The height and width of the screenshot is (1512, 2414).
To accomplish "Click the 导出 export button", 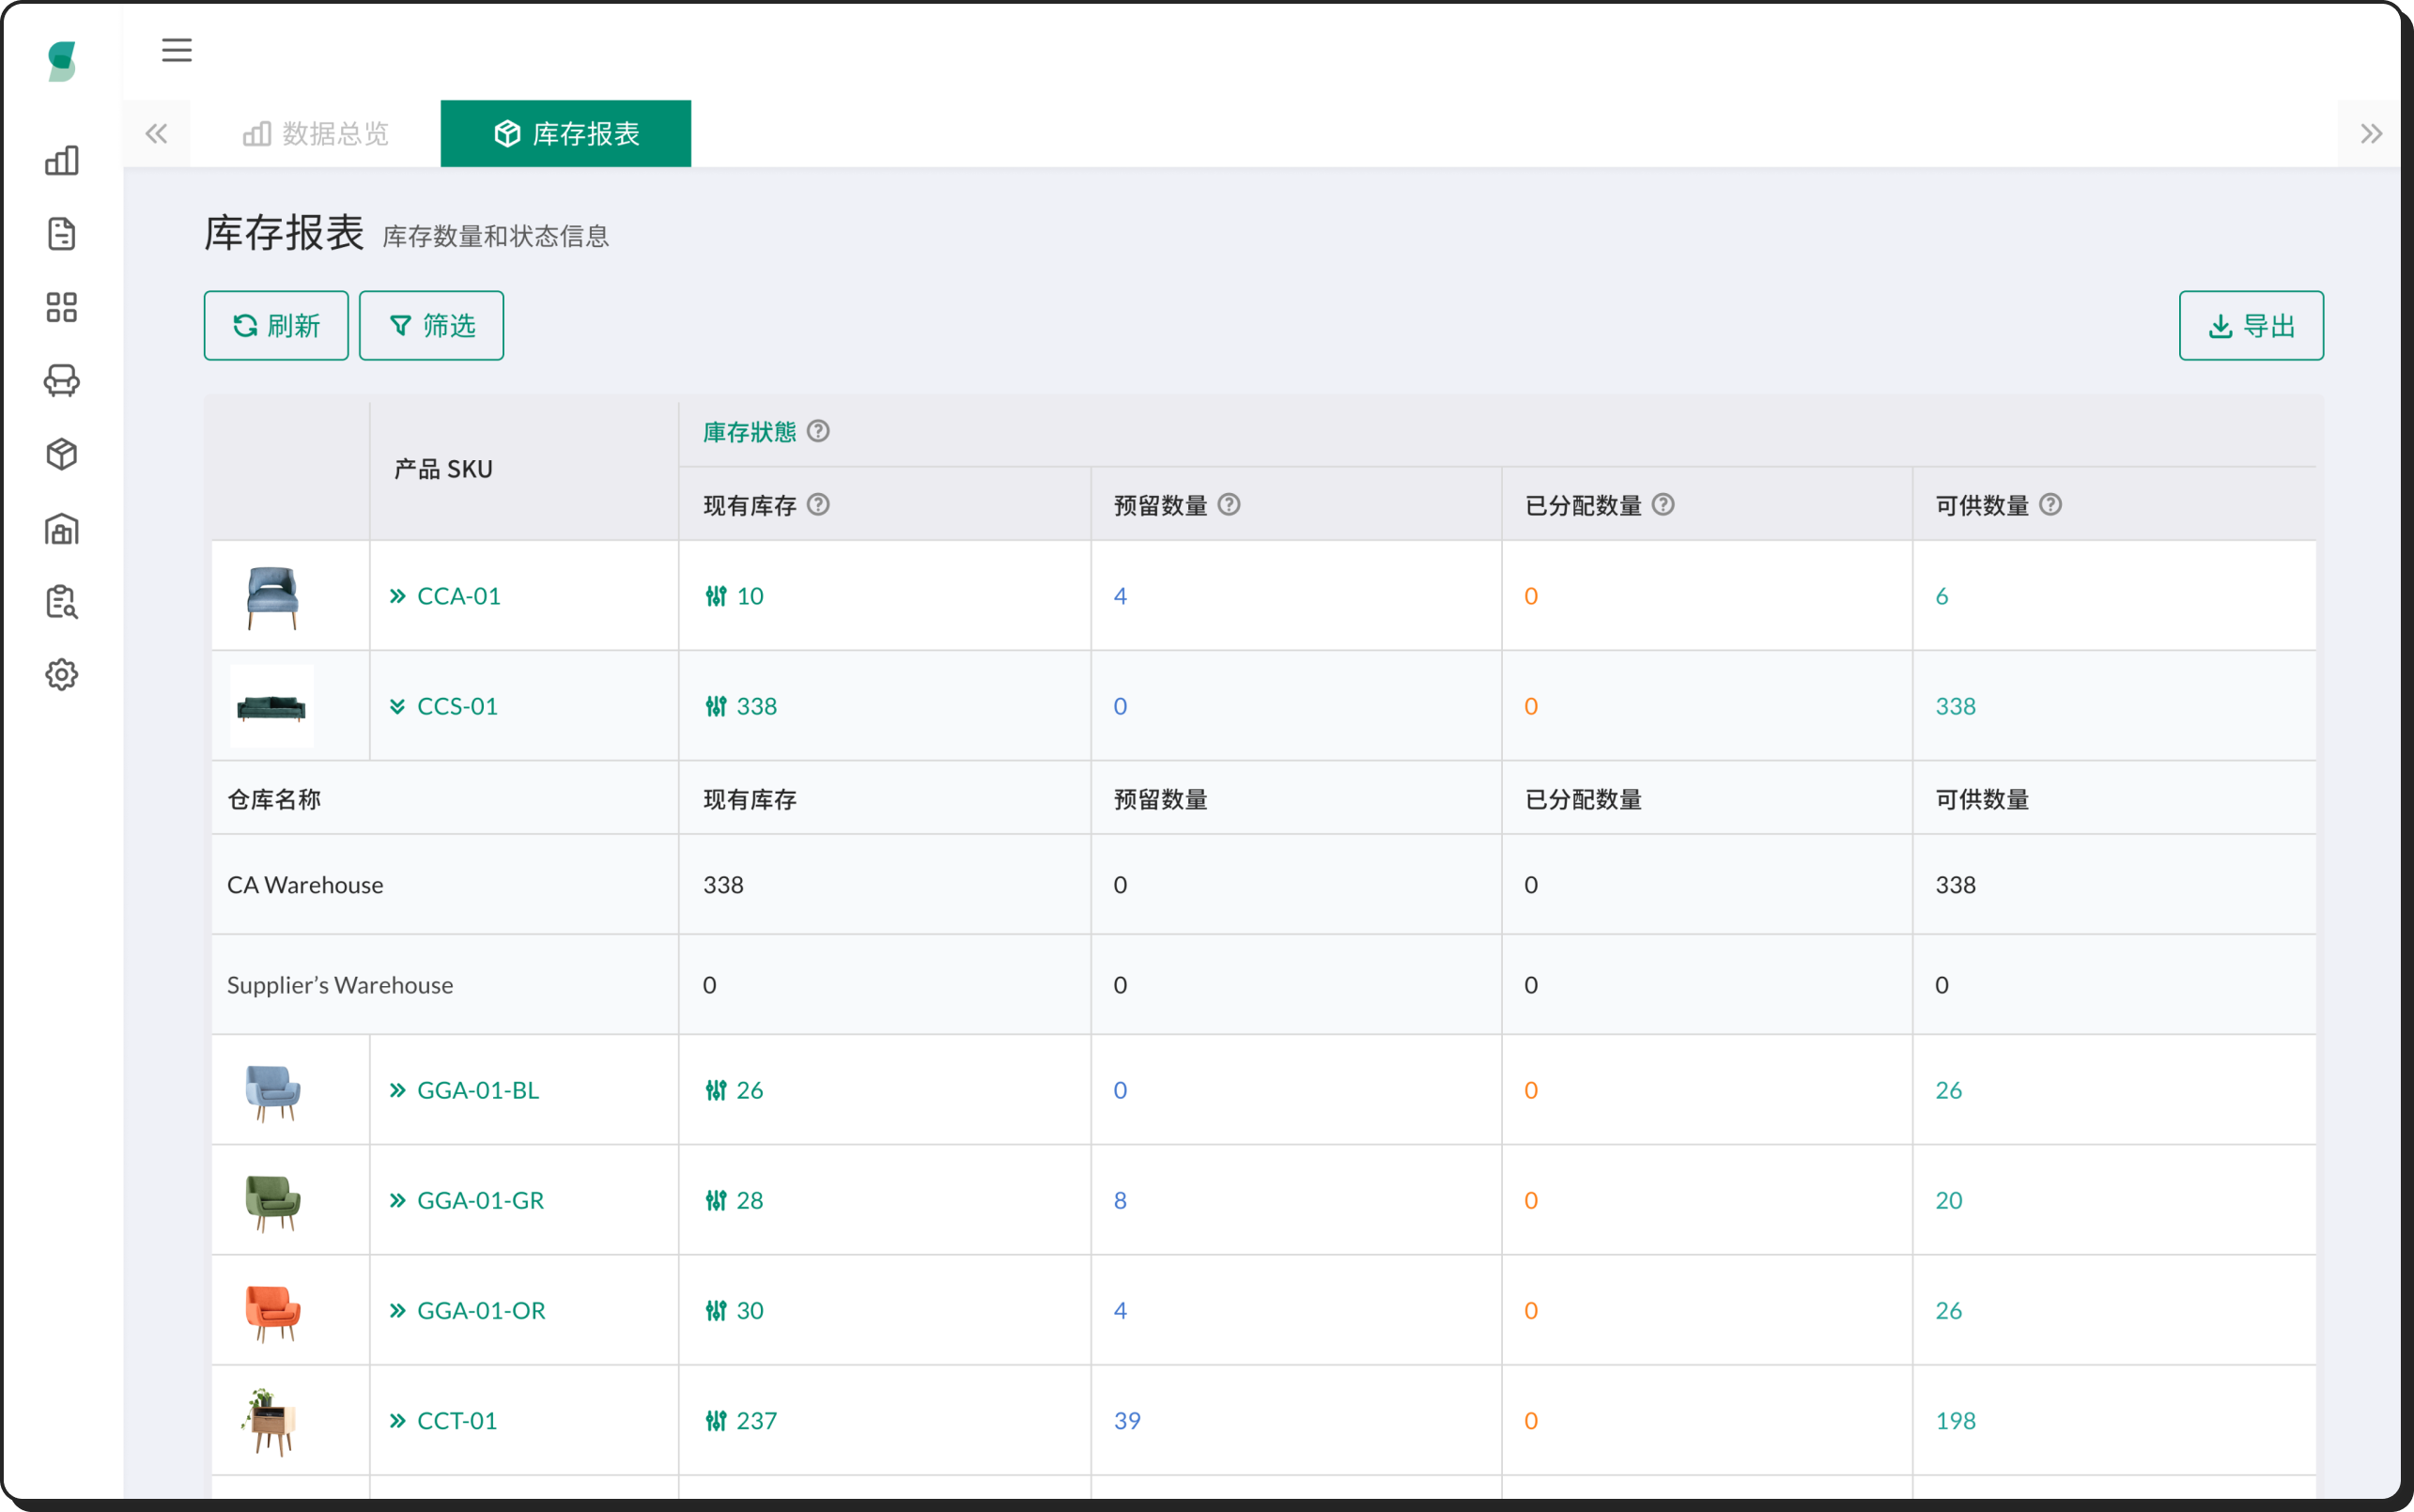I will [x=2251, y=326].
